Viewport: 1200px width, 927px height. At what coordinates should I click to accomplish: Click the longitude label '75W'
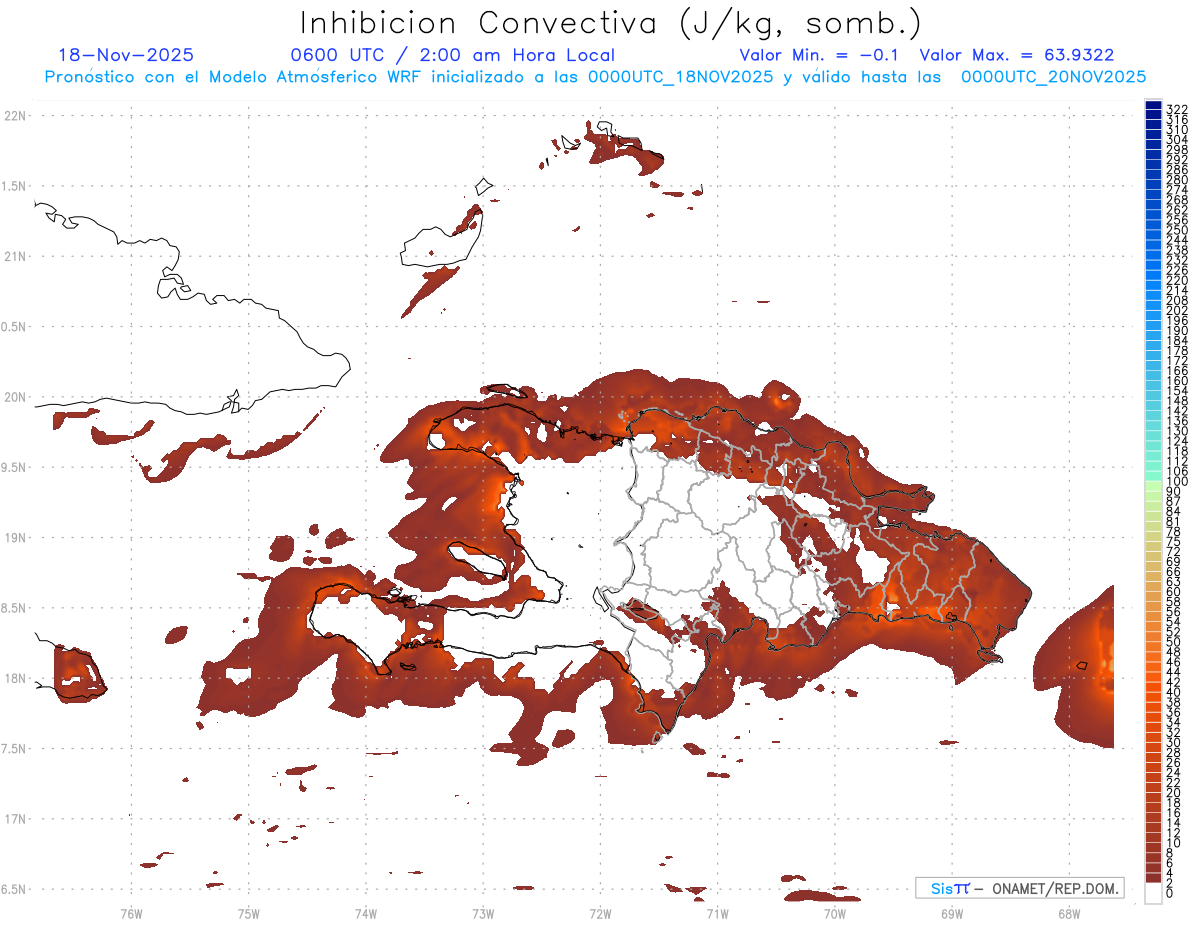(x=248, y=913)
